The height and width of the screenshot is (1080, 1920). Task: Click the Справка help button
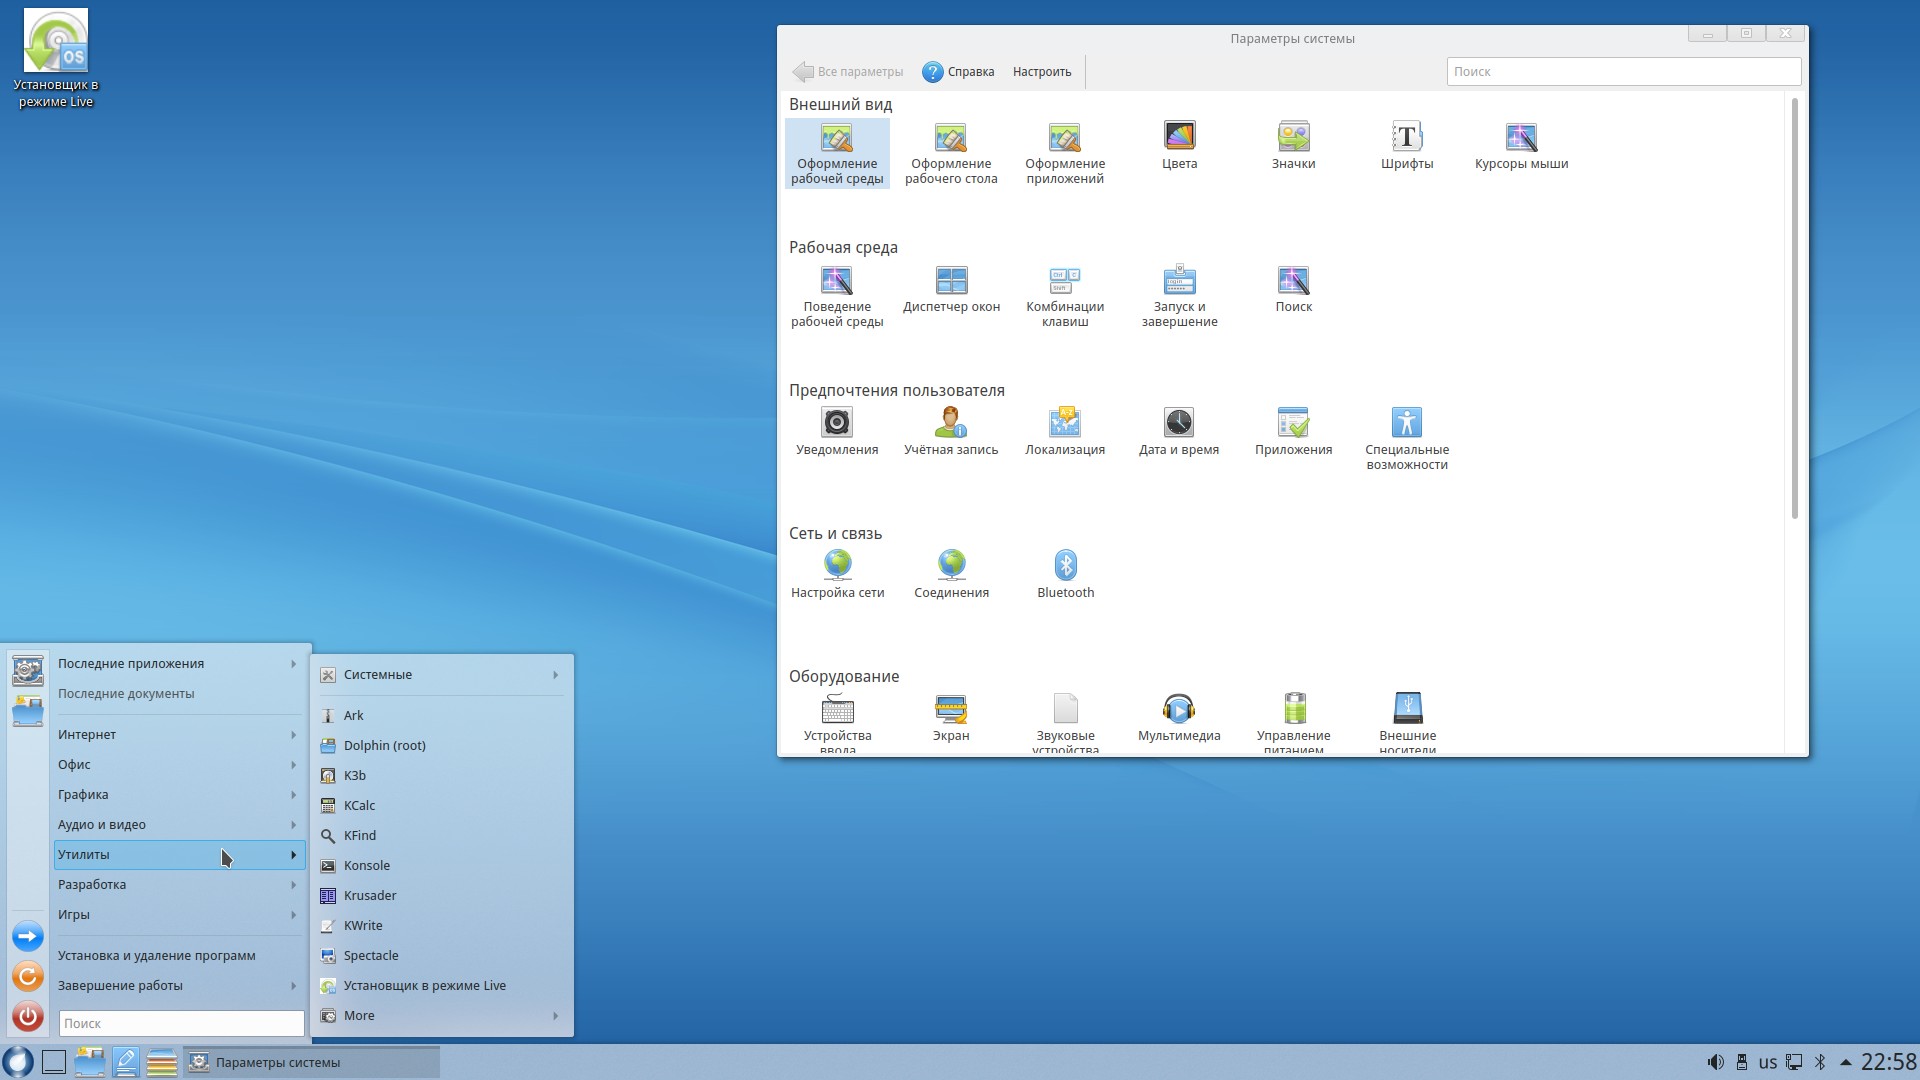pyautogui.click(x=958, y=72)
